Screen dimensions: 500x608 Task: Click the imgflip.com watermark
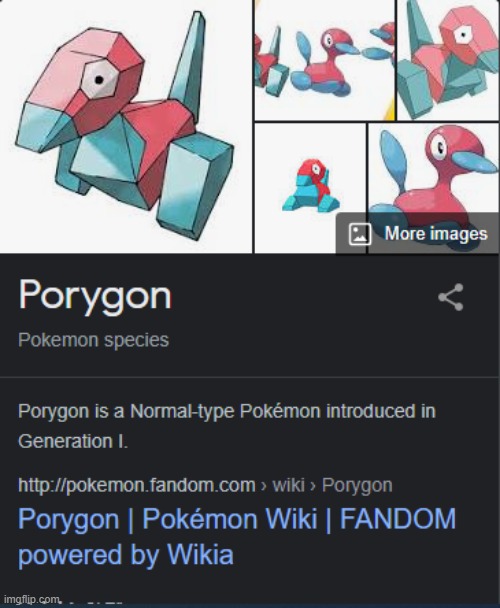[x=32, y=599]
